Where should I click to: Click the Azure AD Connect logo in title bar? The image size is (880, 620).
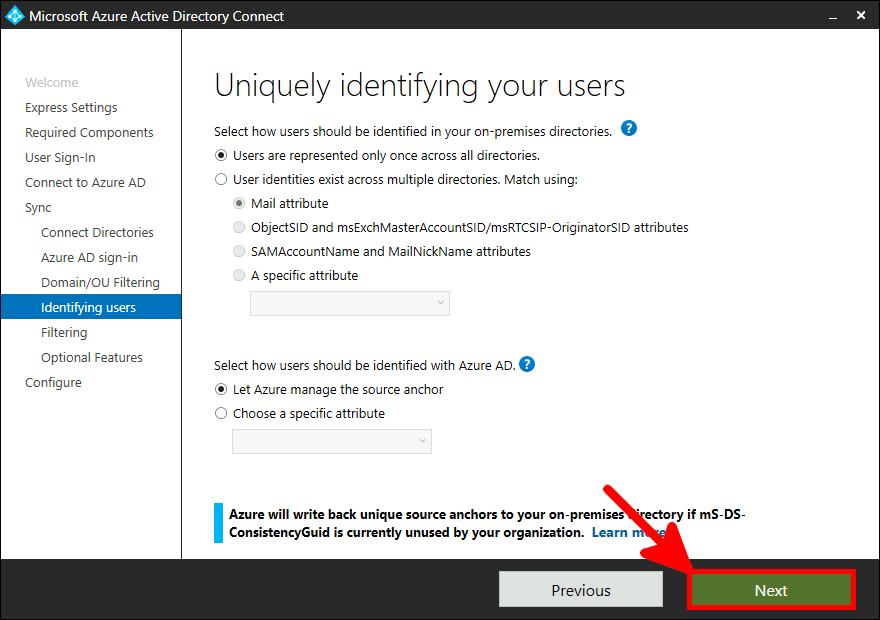coord(14,15)
